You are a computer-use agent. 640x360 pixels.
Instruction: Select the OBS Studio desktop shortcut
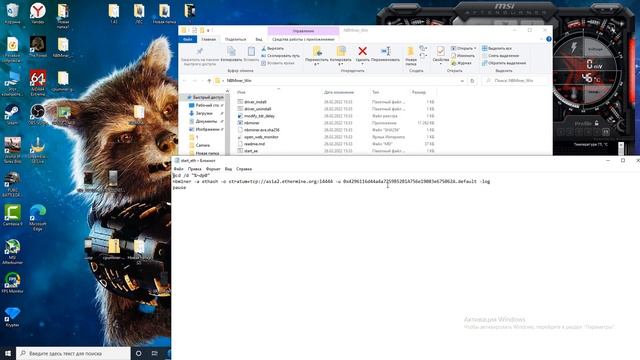[x=38, y=115]
